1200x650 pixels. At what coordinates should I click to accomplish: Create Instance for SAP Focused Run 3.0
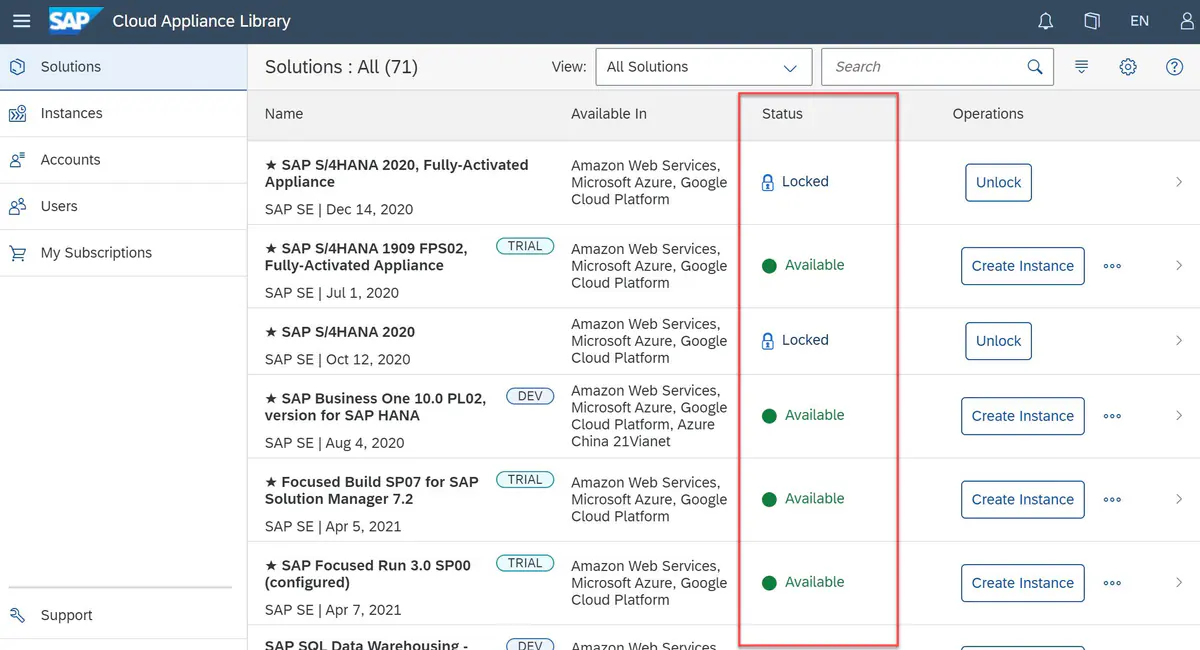tap(1022, 583)
